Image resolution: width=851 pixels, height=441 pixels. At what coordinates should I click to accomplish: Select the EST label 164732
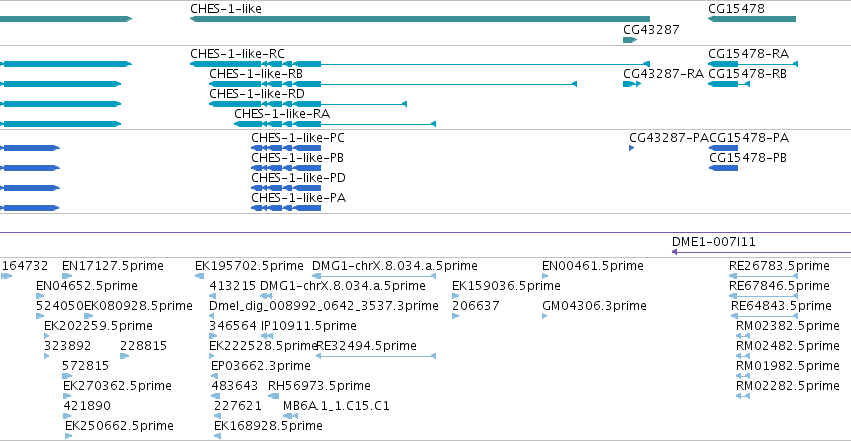pyautogui.click(x=25, y=266)
